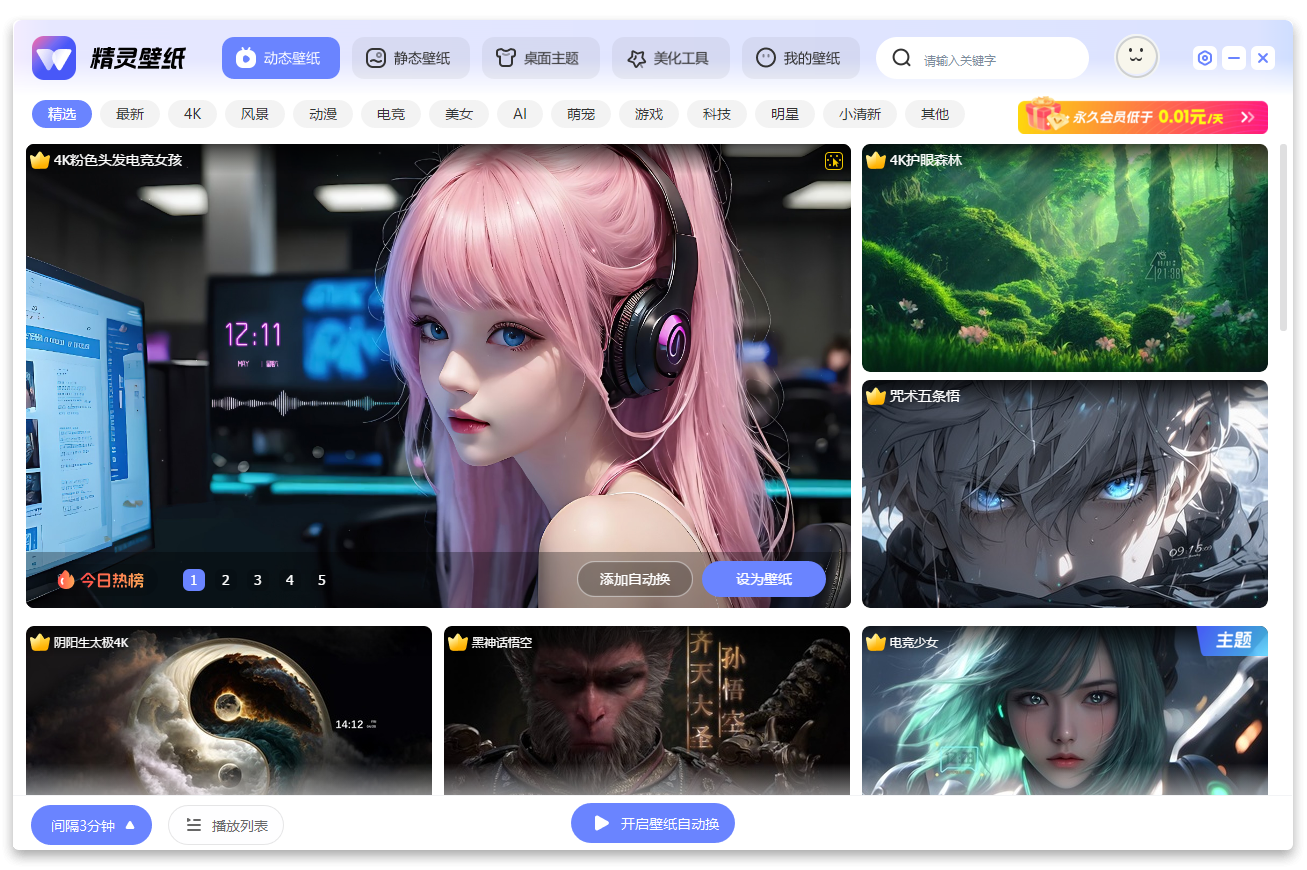1307x870 pixels.
Task: Select the 最新 category filter
Action: tap(130, 114)
